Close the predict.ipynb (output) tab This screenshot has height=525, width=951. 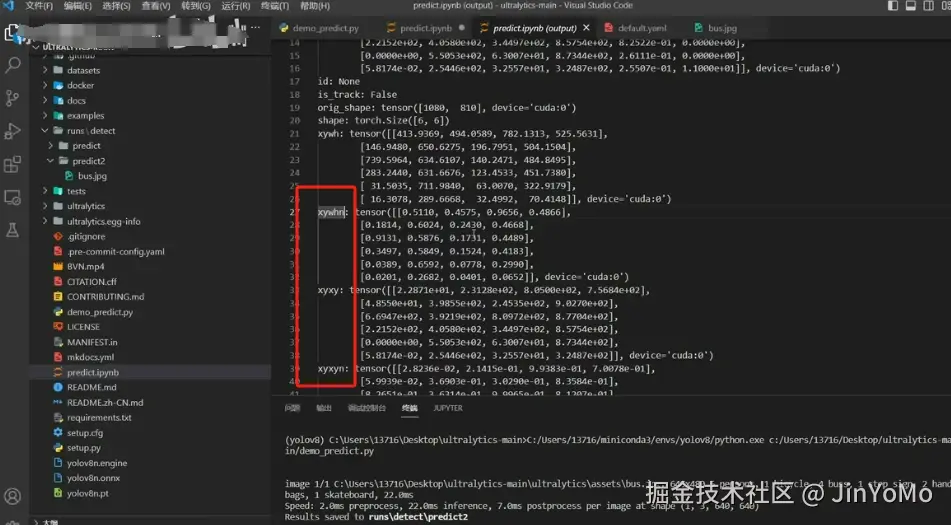586,28
